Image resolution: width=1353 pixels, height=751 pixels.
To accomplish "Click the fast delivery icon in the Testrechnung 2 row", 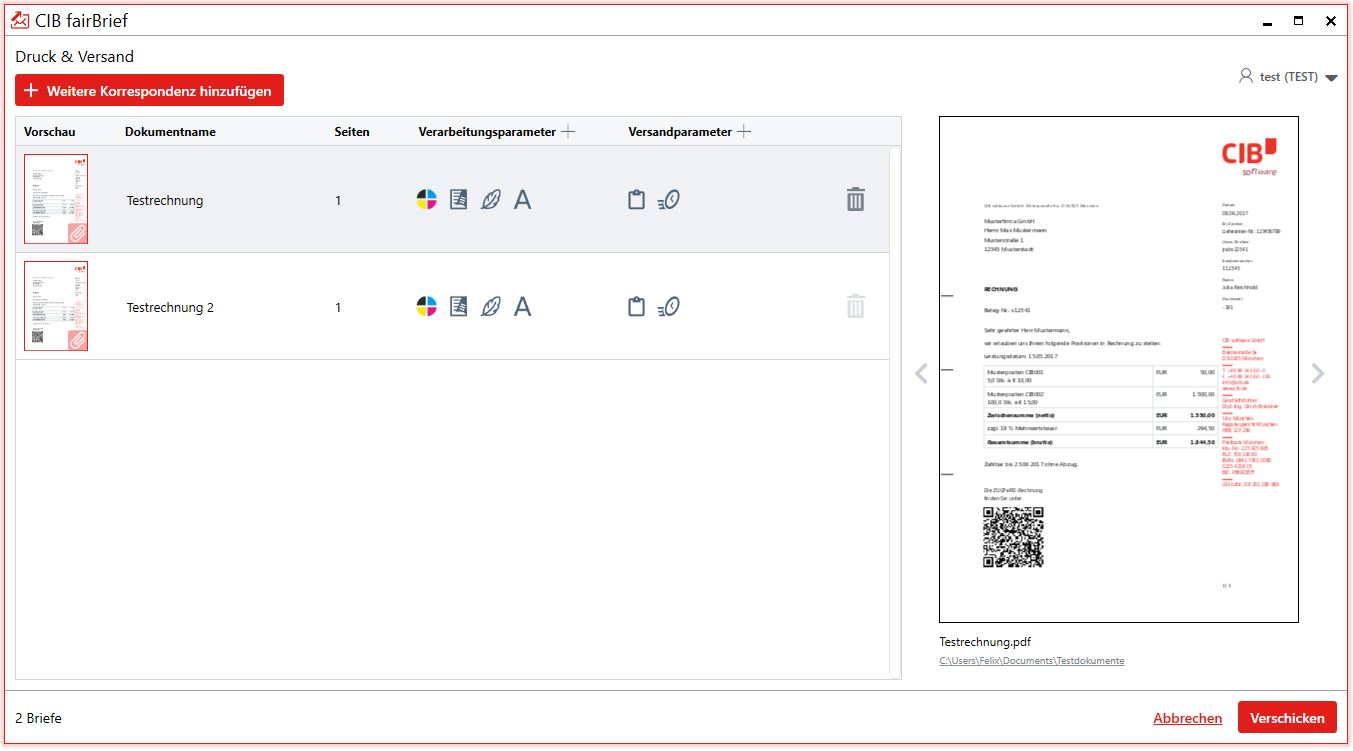I will point(669,306).
